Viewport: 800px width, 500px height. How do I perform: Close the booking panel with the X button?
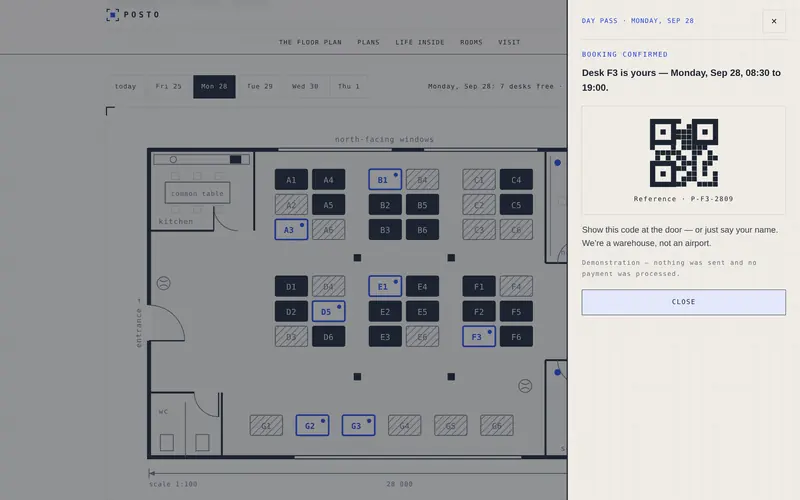pos(774,21)
